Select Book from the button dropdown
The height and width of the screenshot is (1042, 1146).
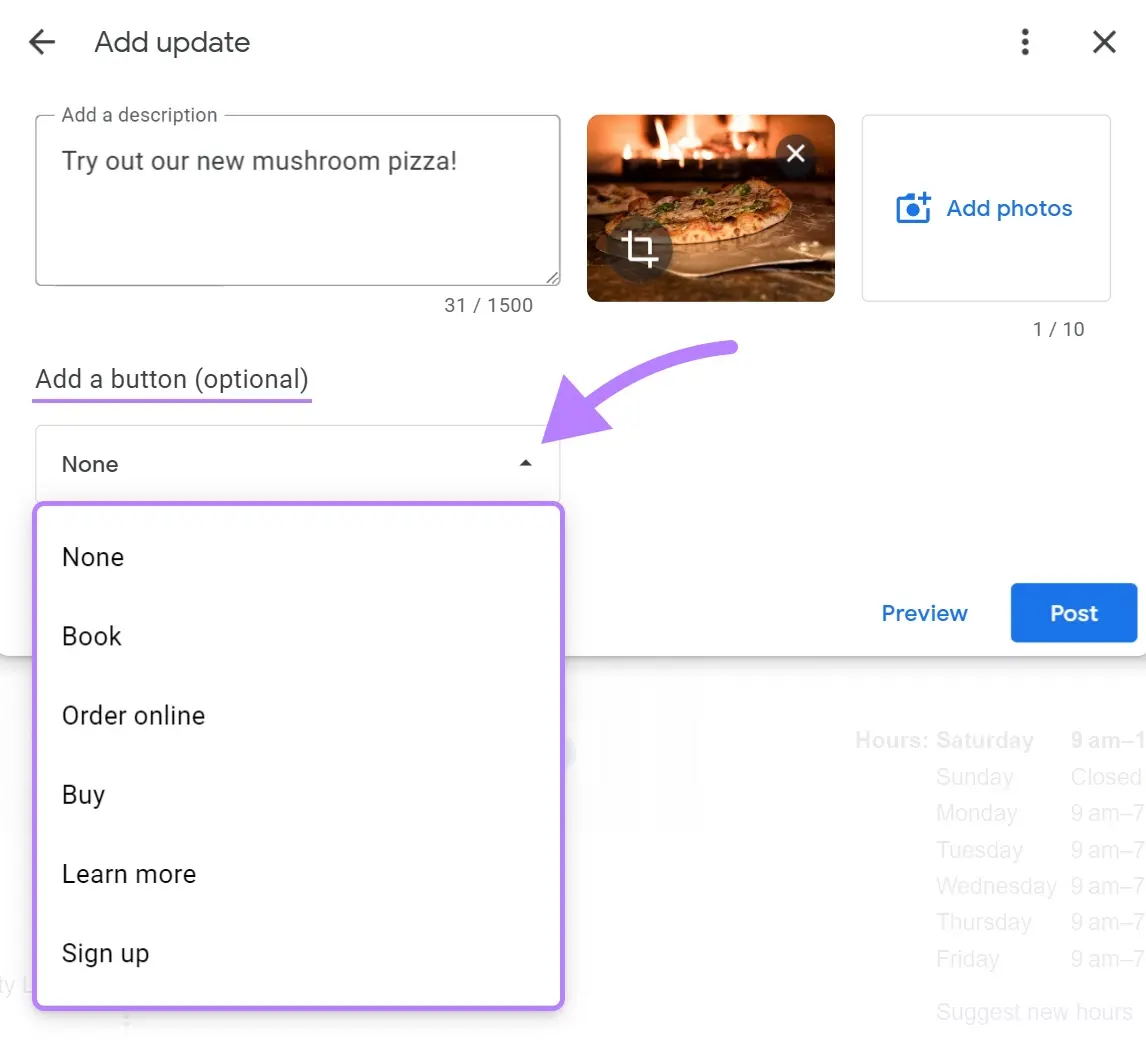click(91, 636)
